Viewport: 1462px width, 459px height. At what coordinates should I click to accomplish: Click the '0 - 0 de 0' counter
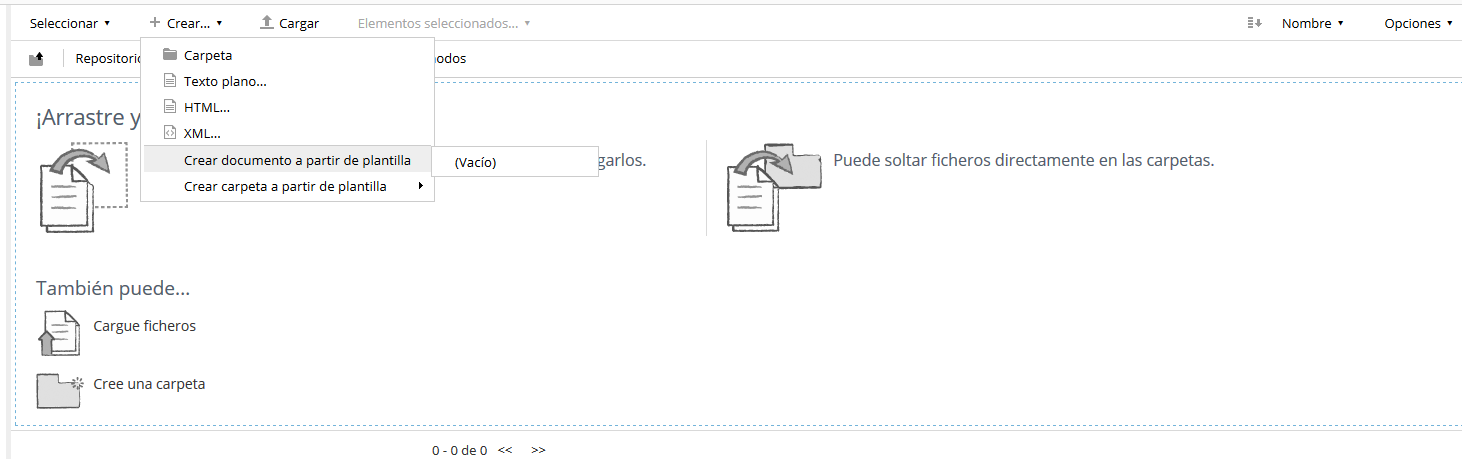click(460, 450)
